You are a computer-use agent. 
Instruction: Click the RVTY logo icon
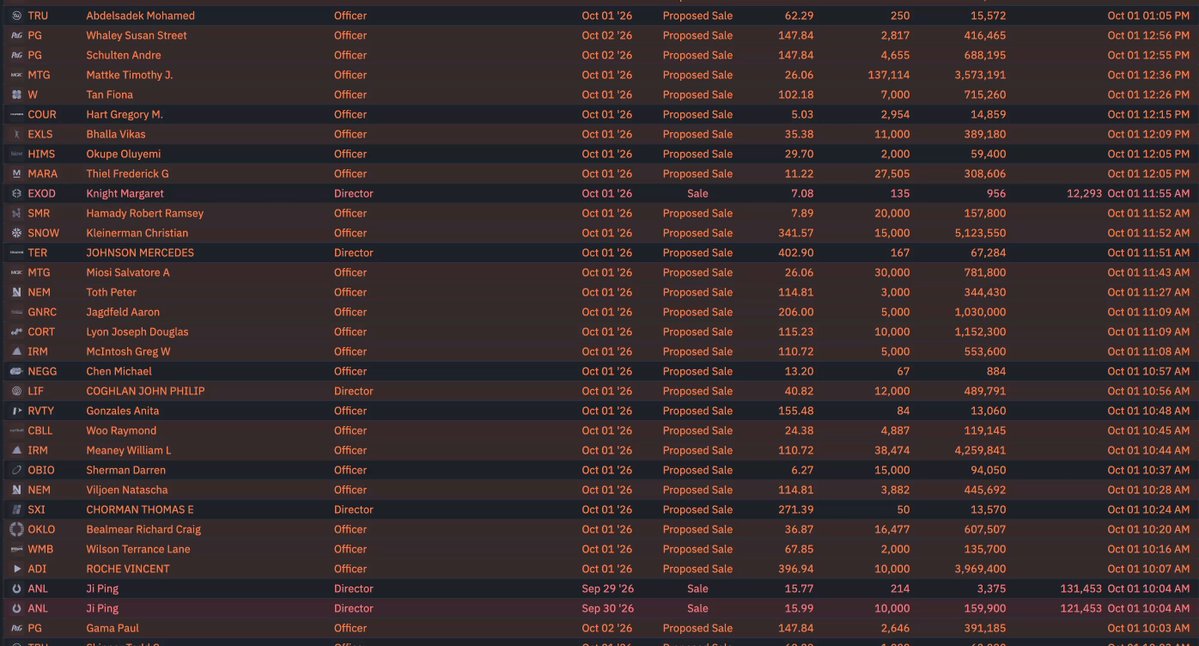pos(16,411)
